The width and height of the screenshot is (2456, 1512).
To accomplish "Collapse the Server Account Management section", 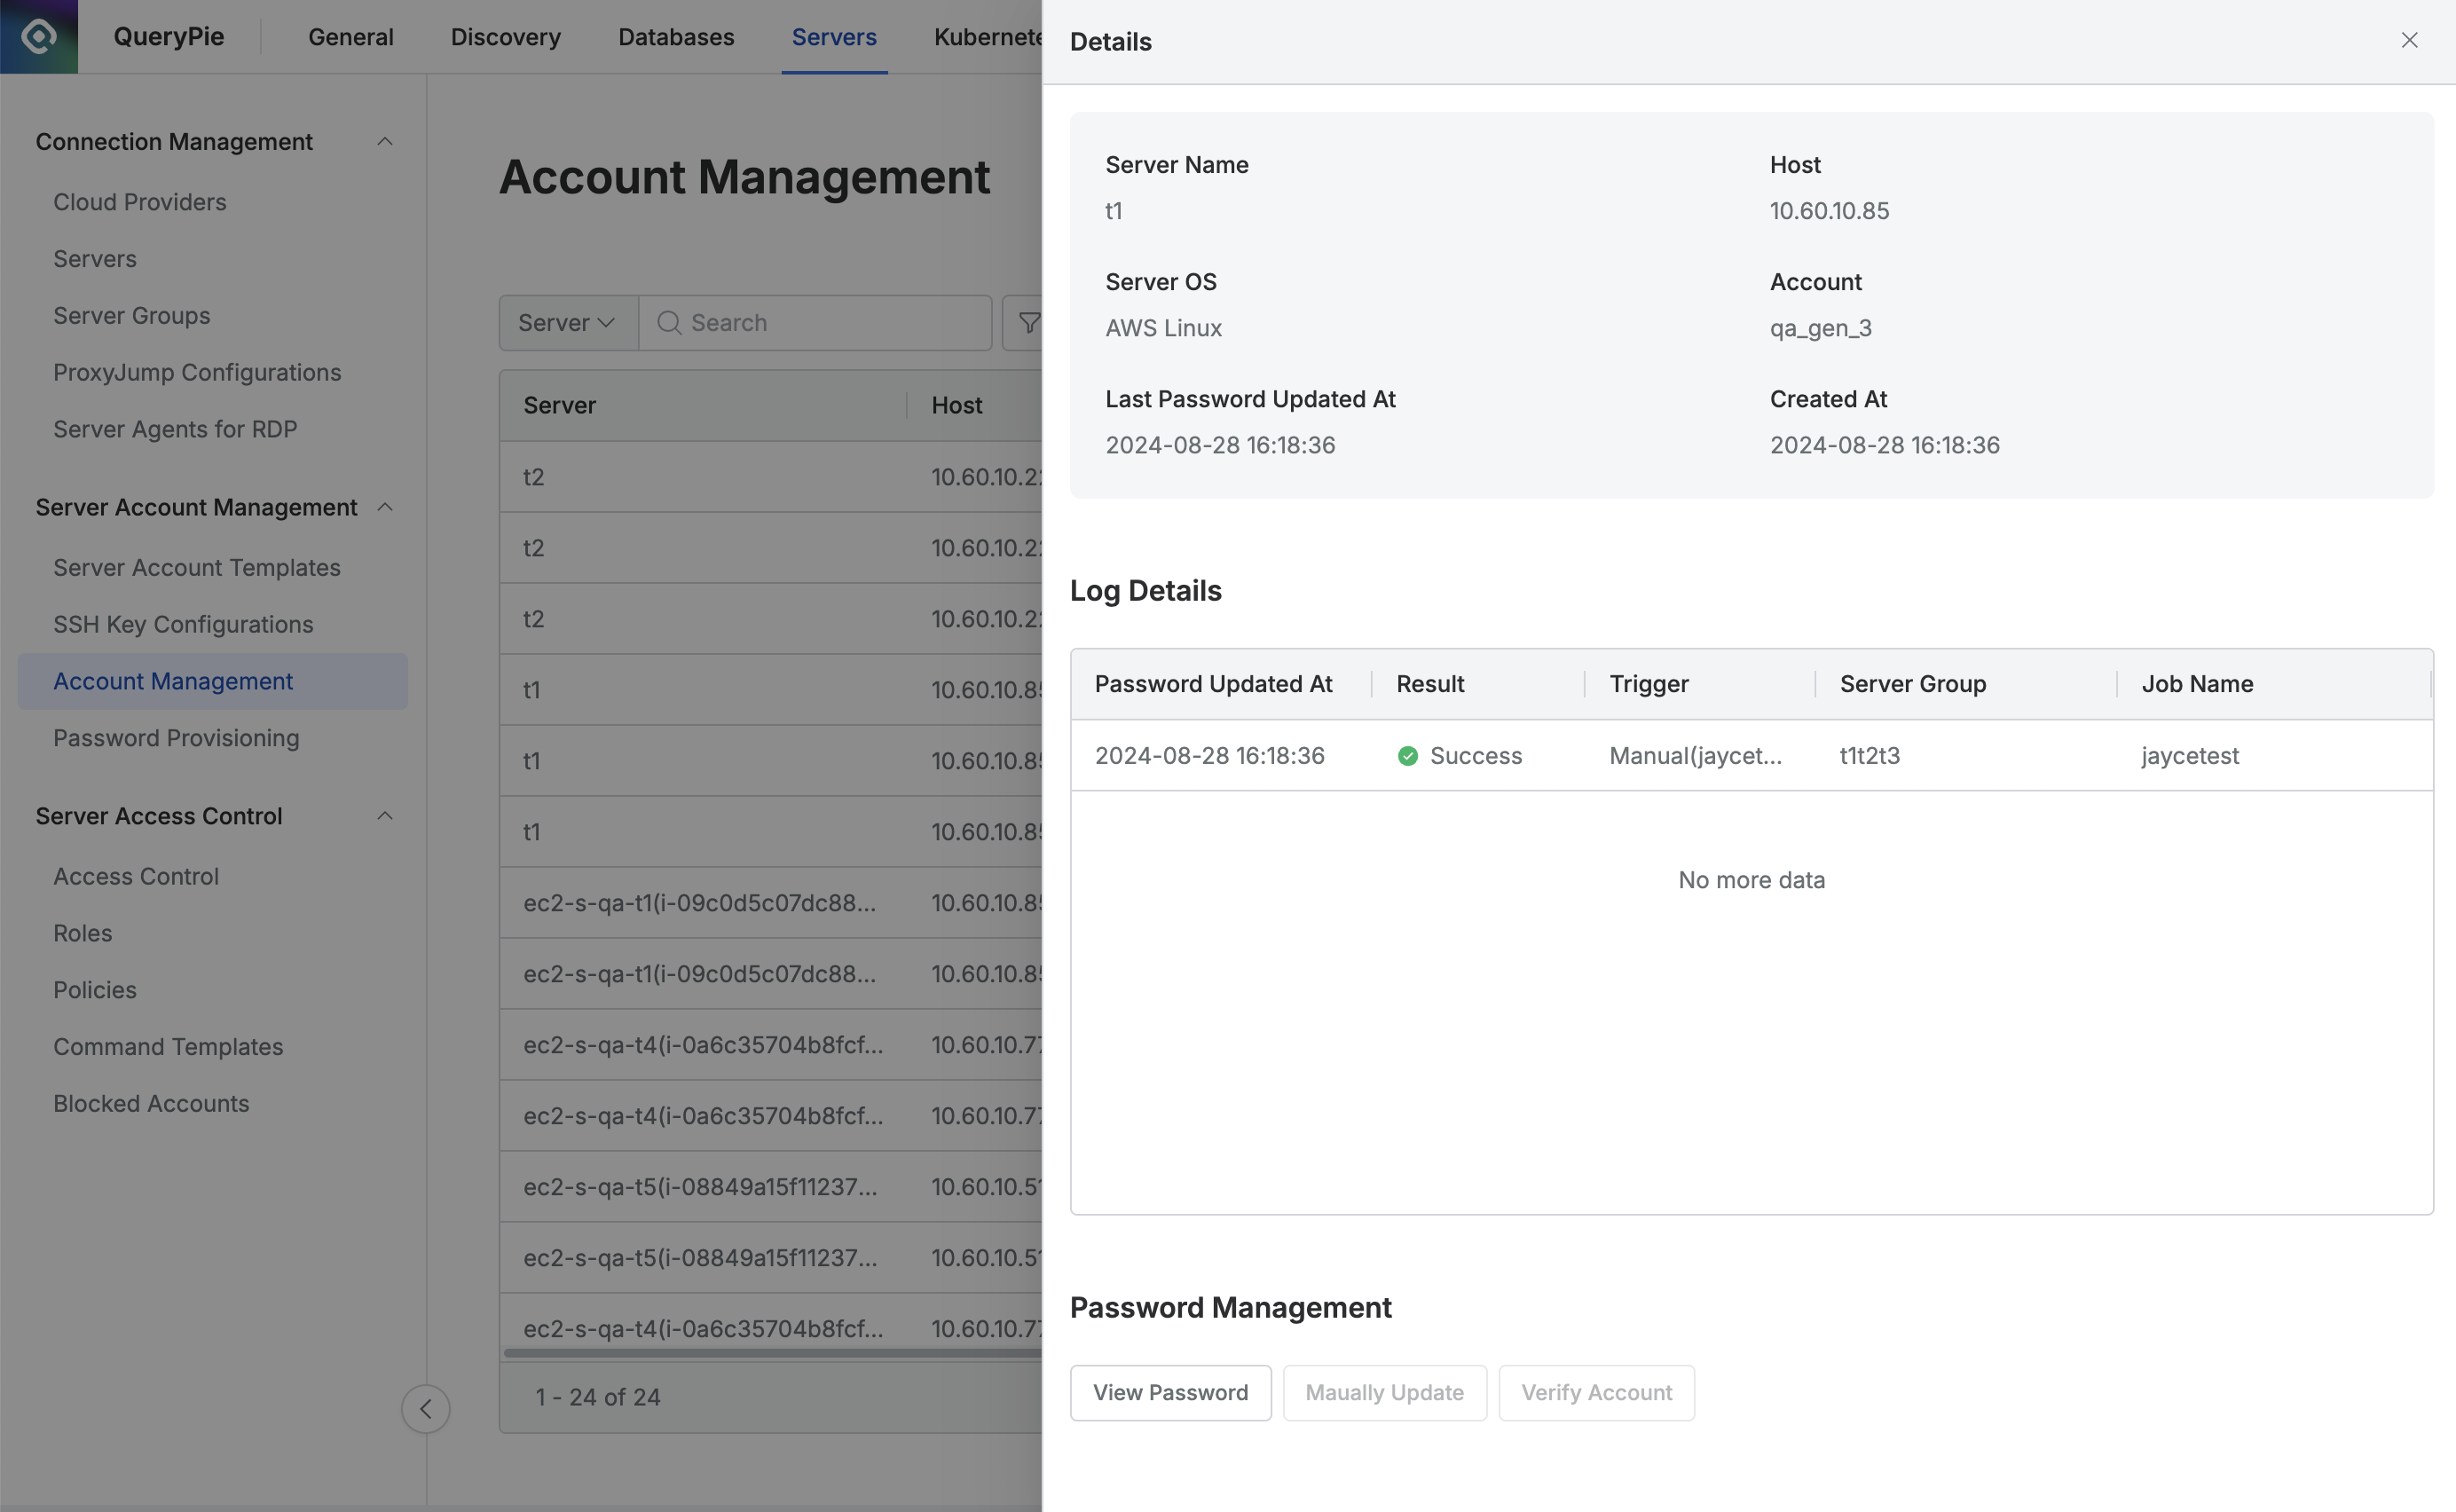I will [385, 507].
